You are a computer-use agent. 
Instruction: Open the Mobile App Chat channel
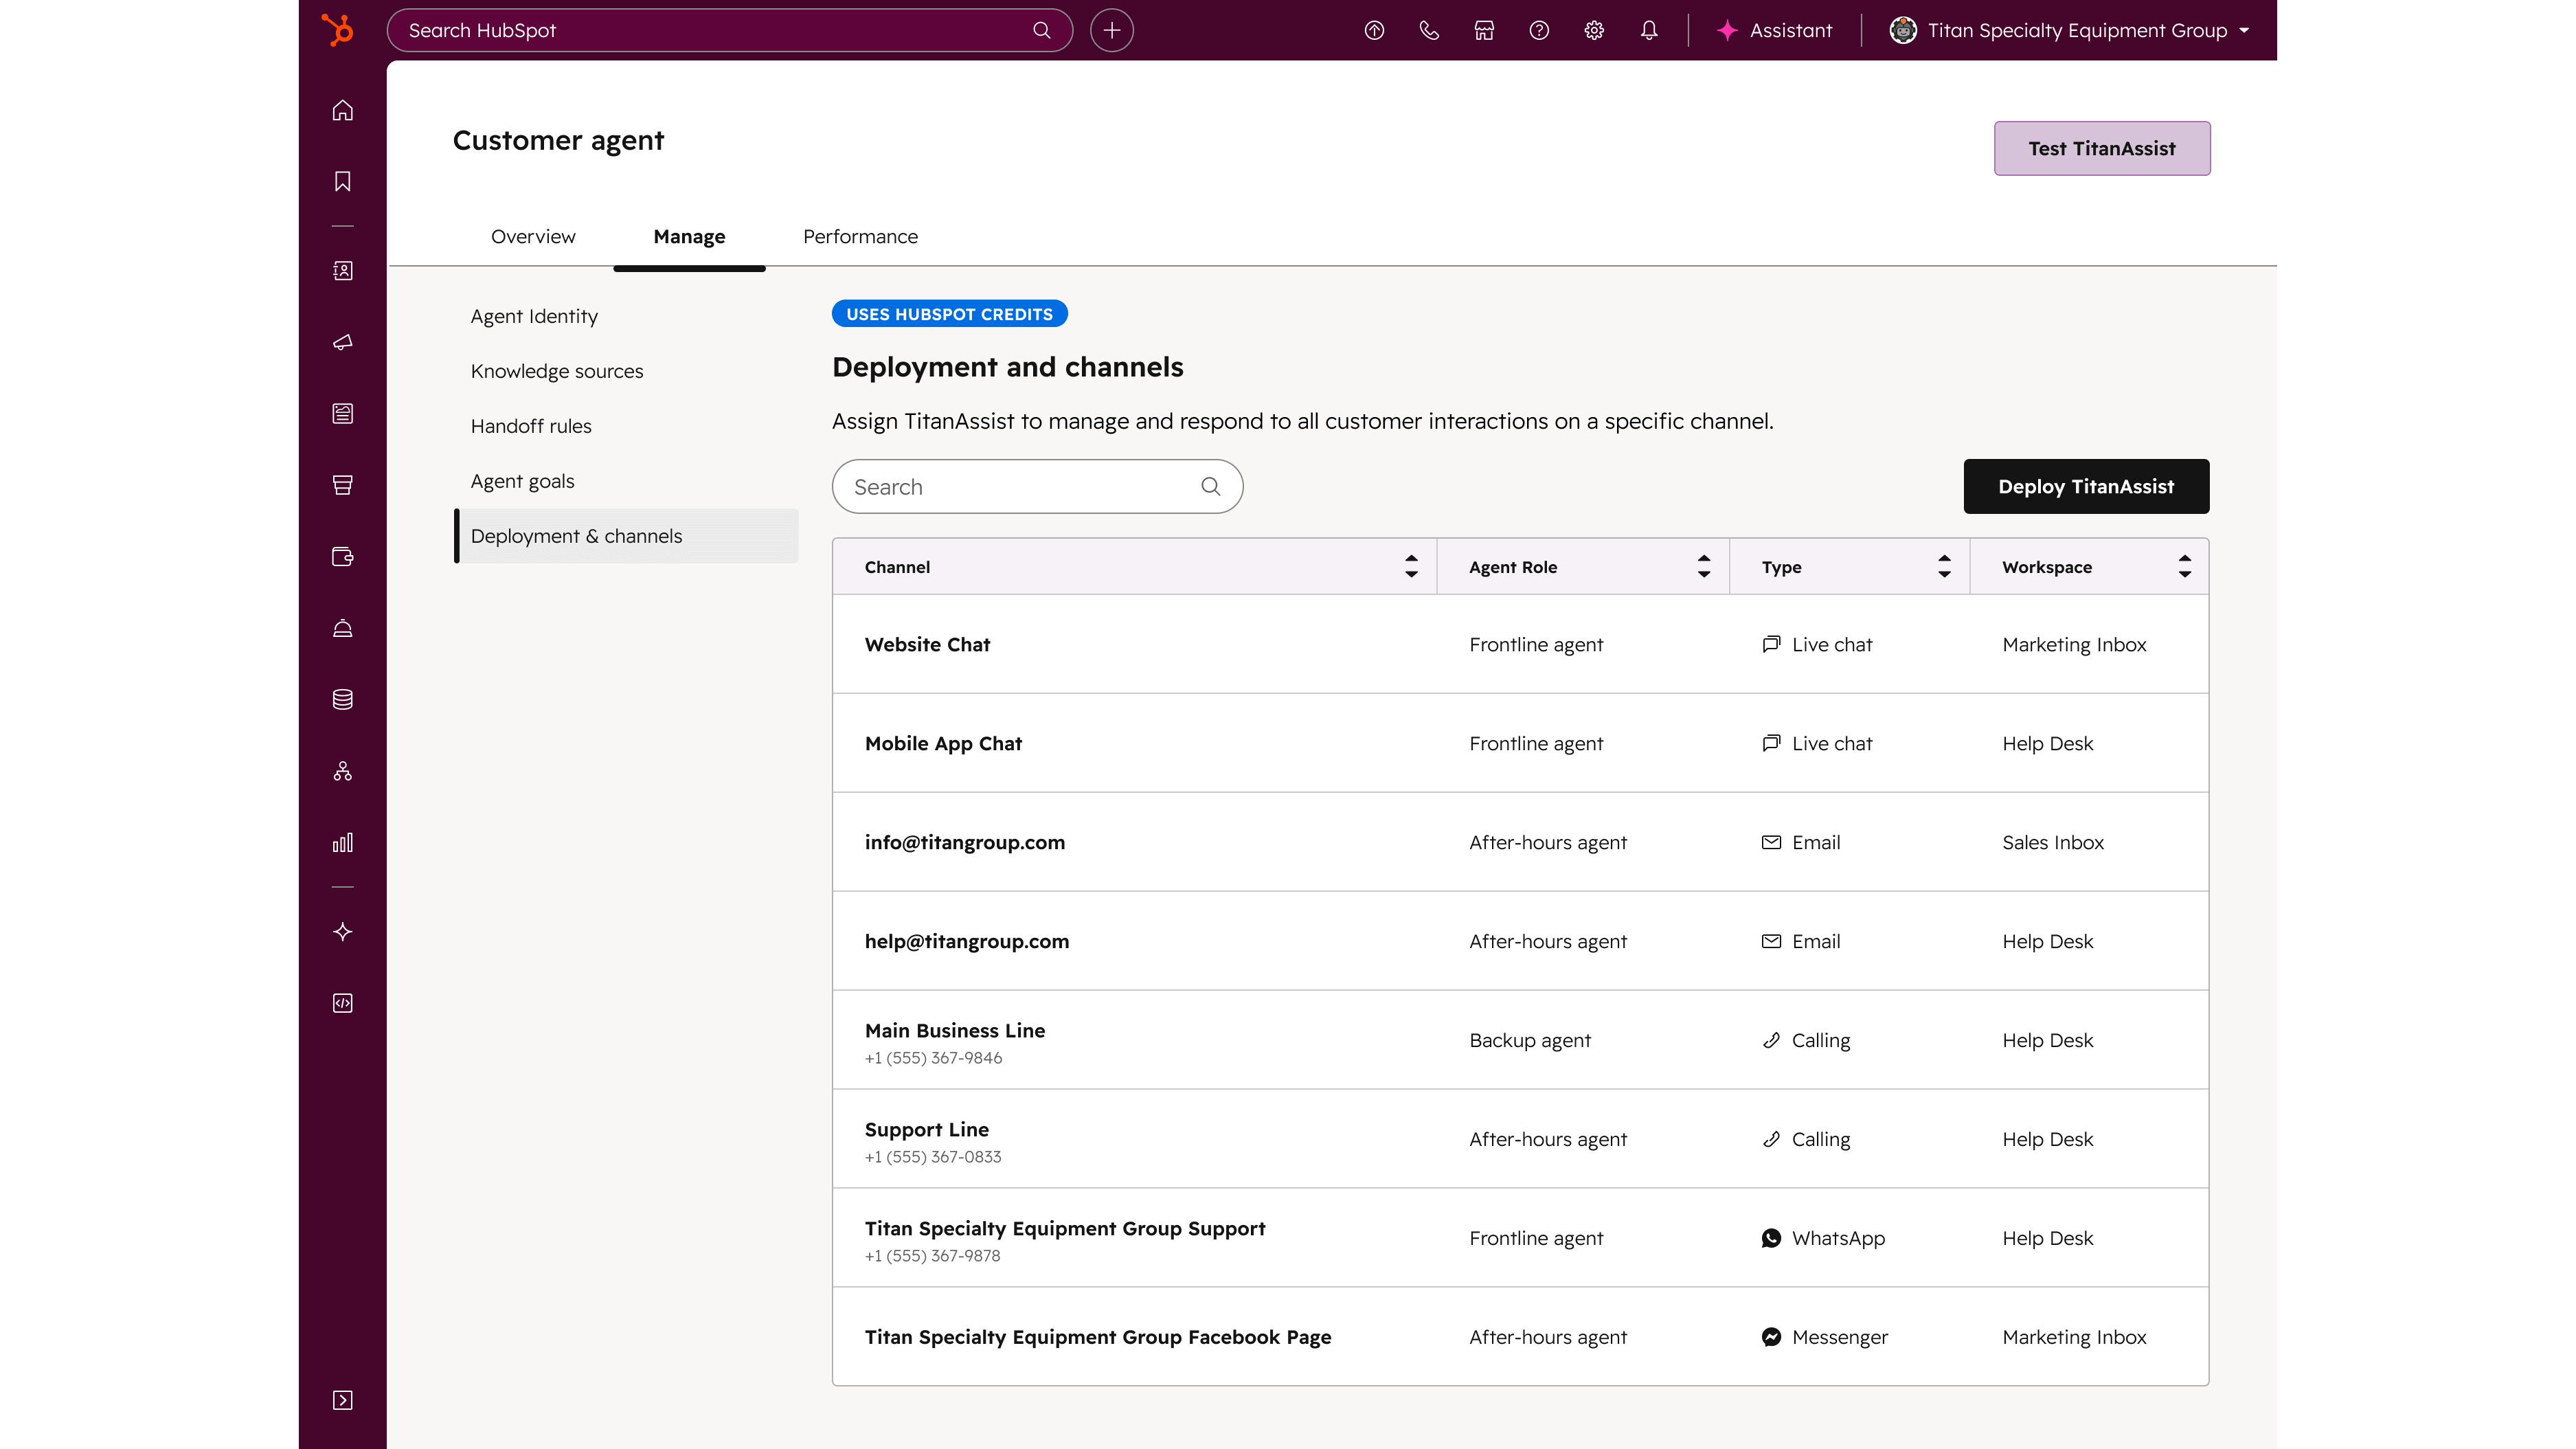[x=943, y=744]
